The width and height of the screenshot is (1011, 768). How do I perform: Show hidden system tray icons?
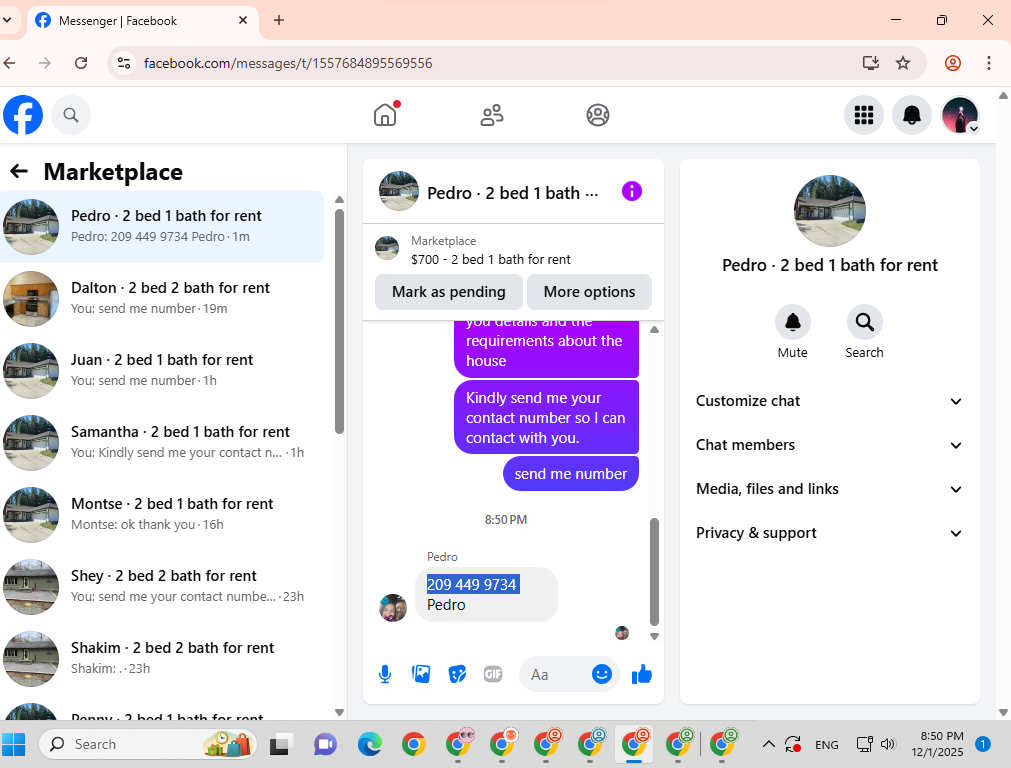(x=769, y=744)
